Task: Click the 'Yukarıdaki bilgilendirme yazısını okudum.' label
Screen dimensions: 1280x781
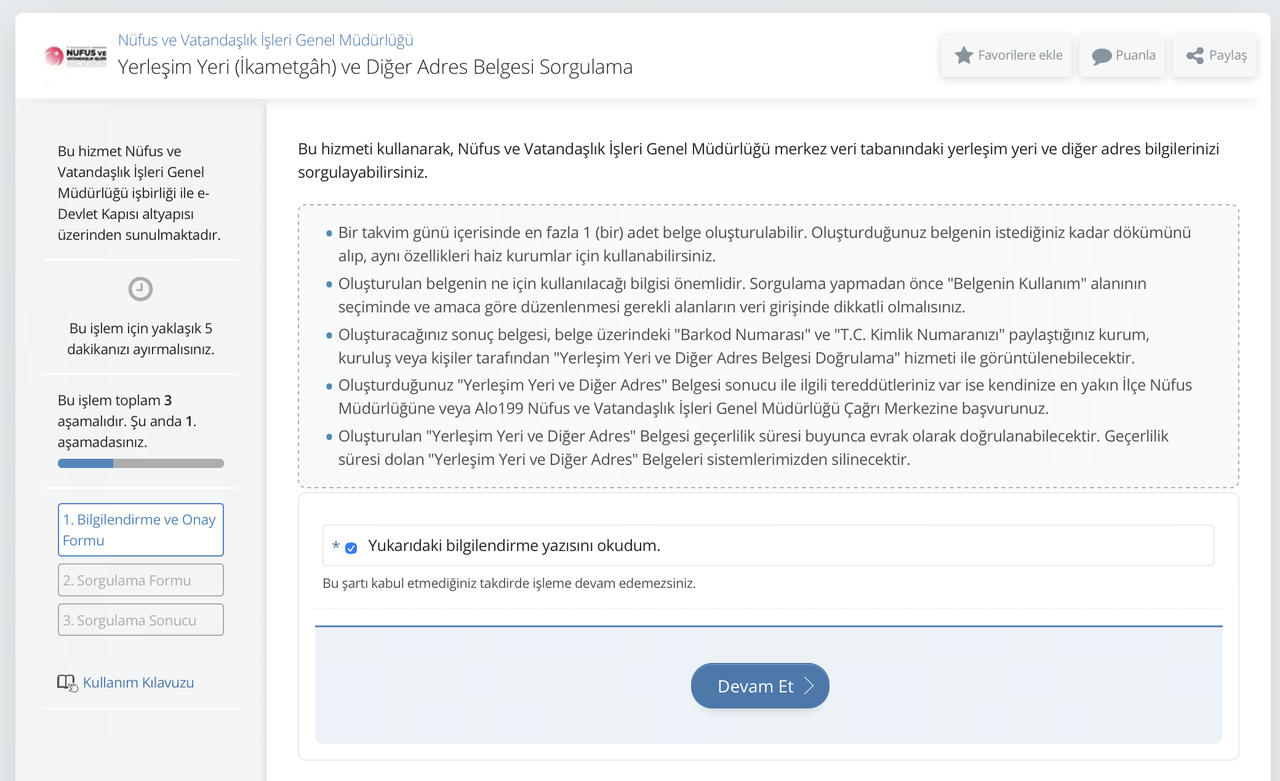Action: pos(514,546)
